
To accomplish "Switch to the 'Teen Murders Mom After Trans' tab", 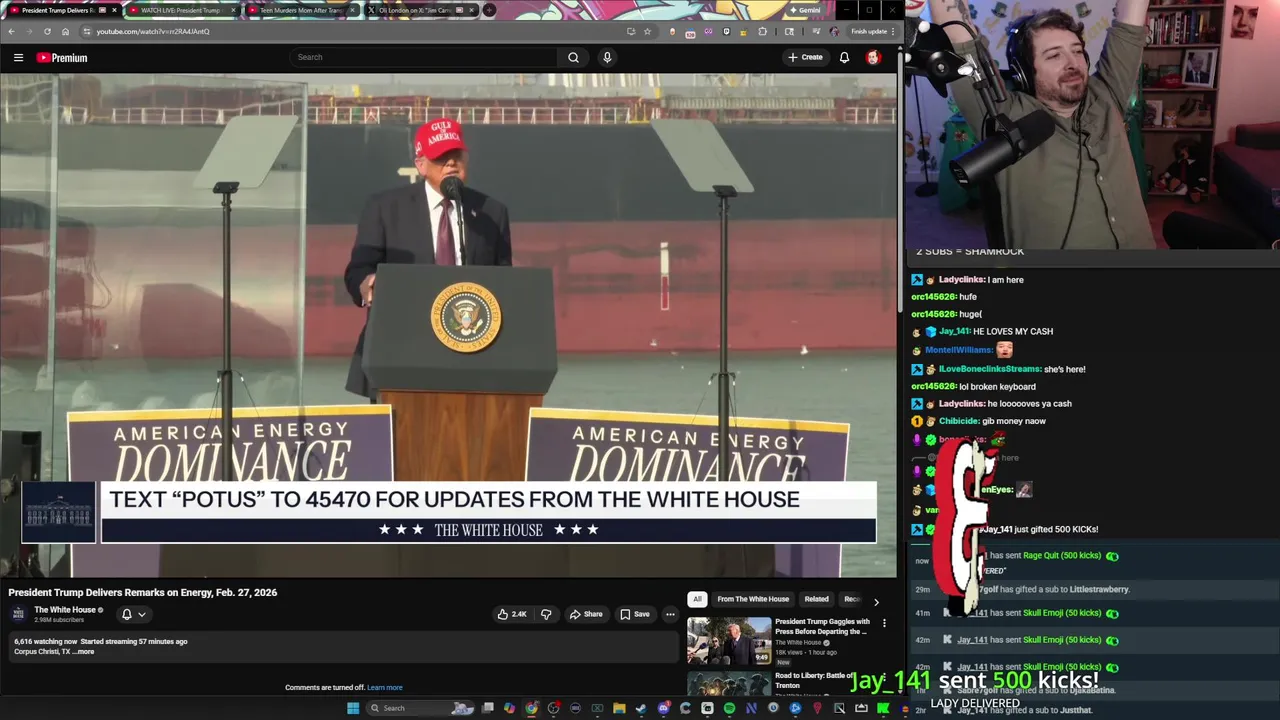I will (x=300, y=10).
